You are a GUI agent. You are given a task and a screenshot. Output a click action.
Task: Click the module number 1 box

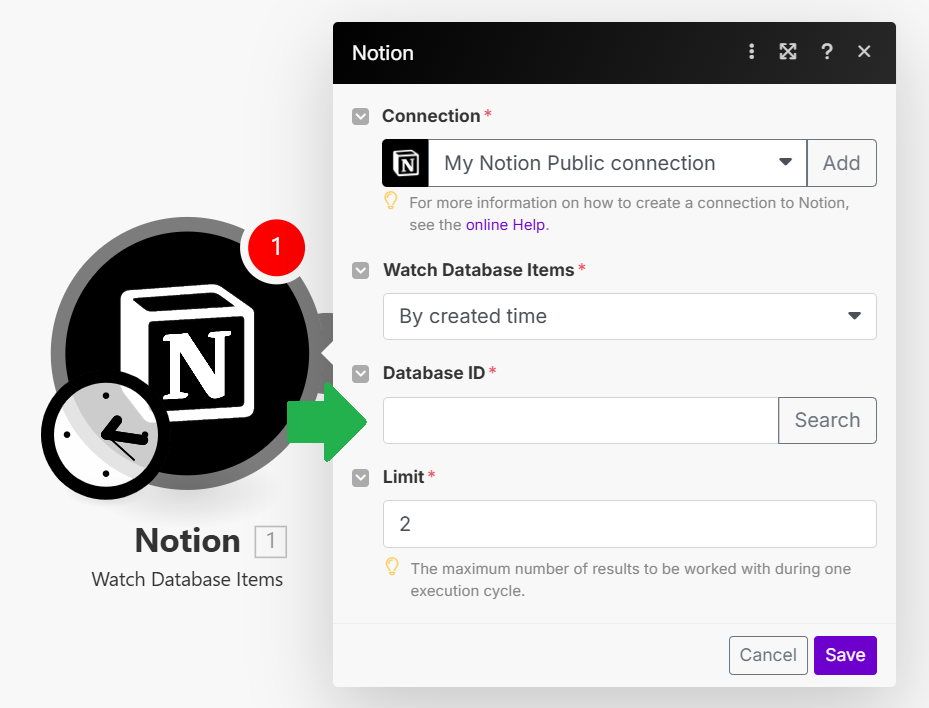(271, 542)
